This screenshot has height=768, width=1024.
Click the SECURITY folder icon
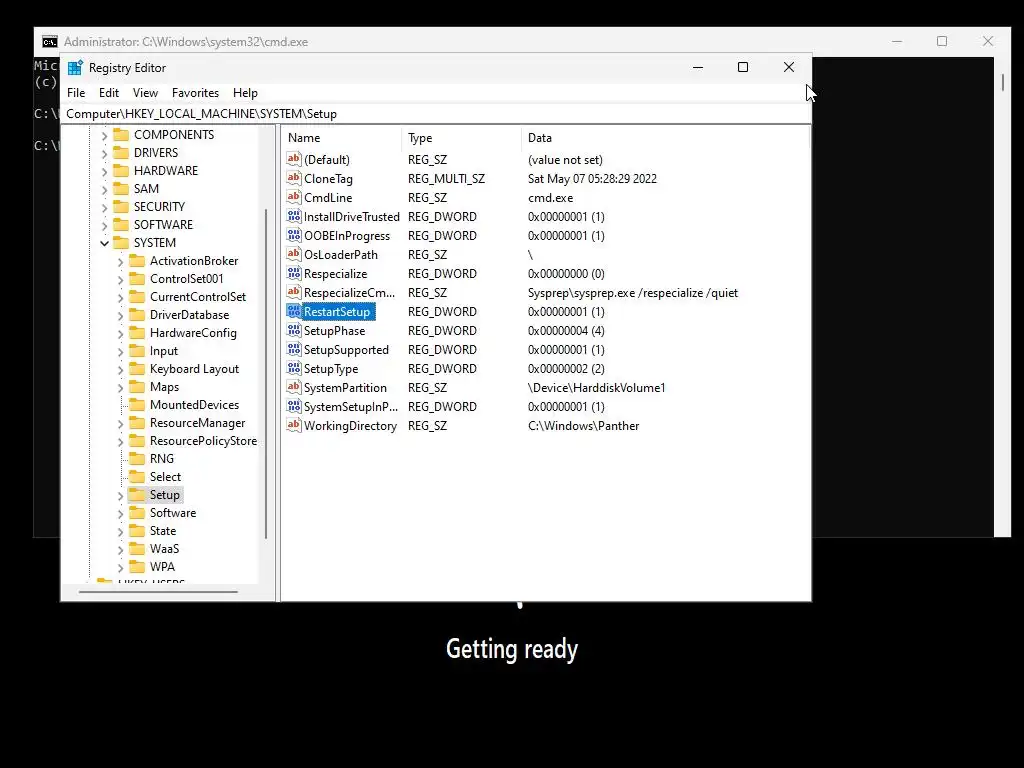(121, 206)
